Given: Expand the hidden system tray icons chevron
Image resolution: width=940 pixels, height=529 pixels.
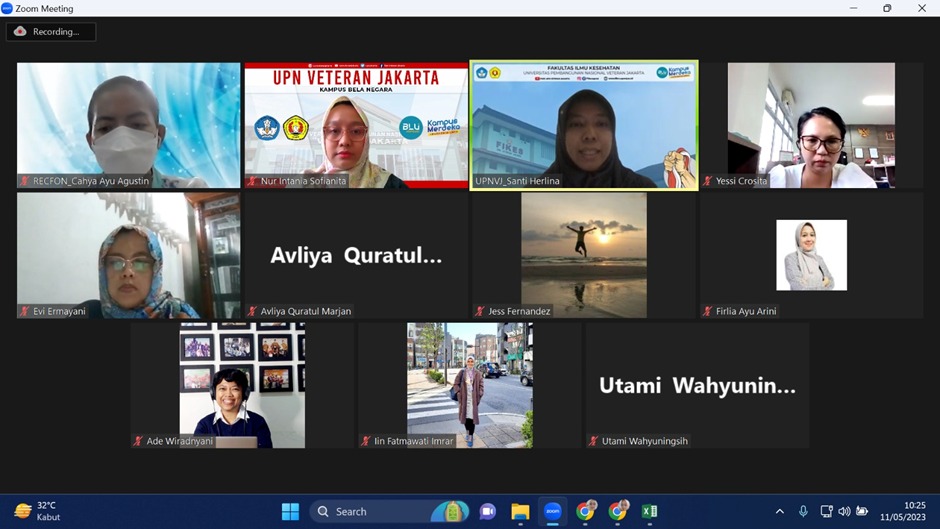Looking at the screenshot, I should (780, 512).
